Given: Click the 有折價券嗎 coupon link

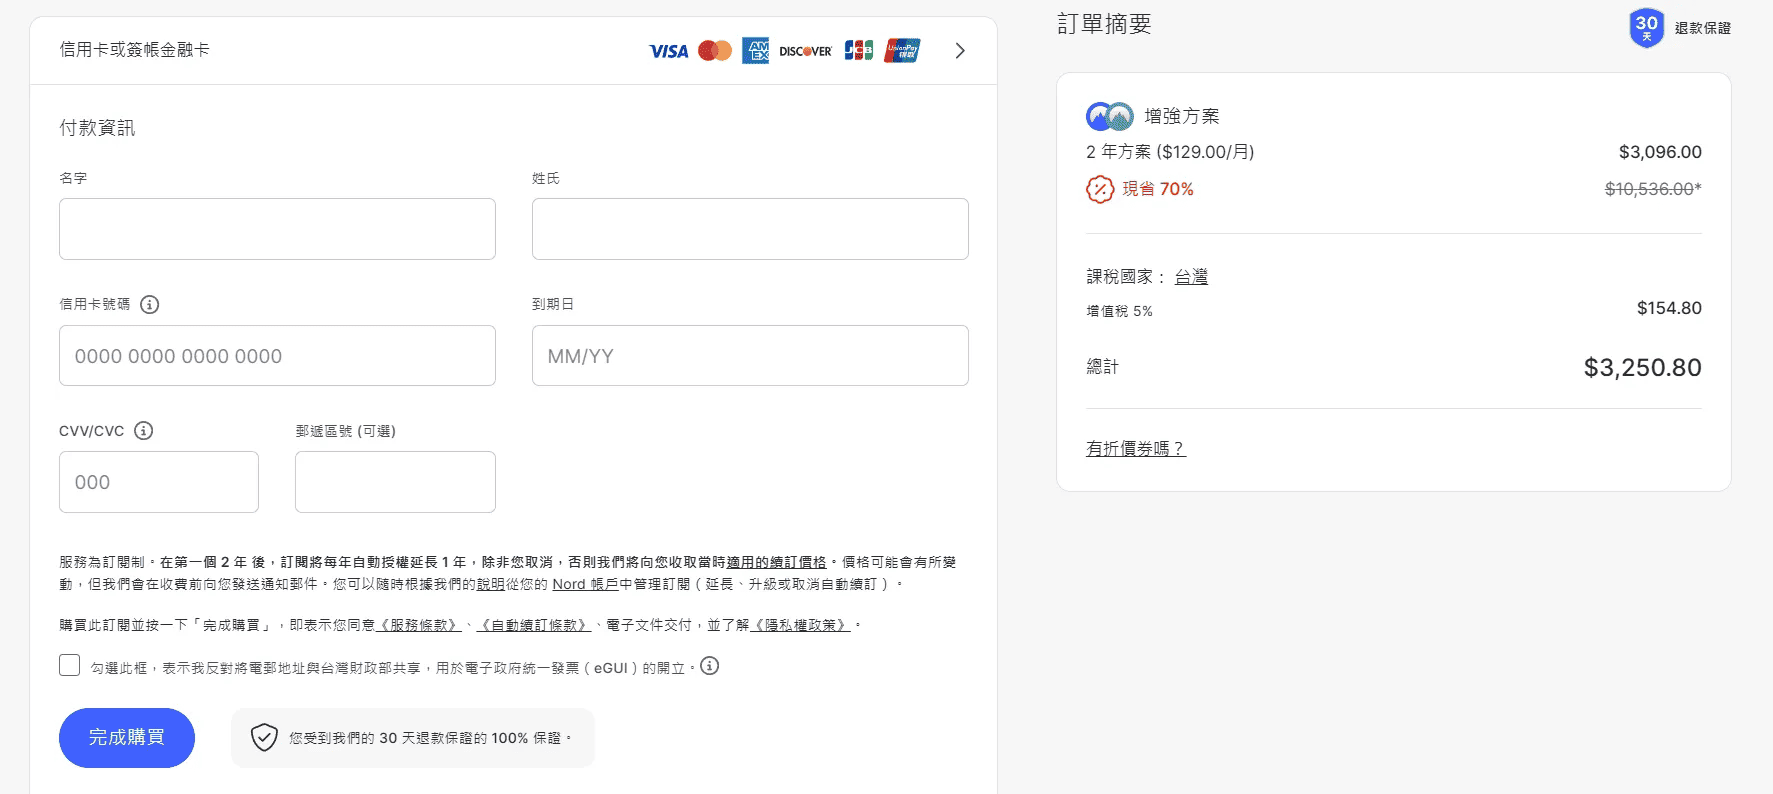Looking at the screenshot, I should point(1135,449).
